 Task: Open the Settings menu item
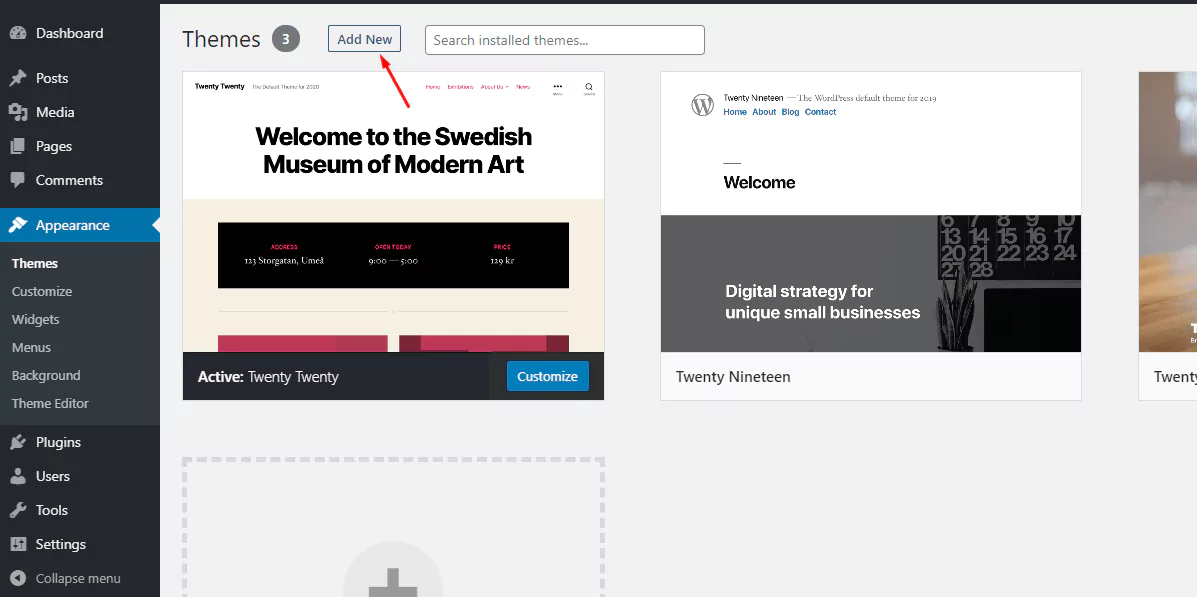[80, 545]
